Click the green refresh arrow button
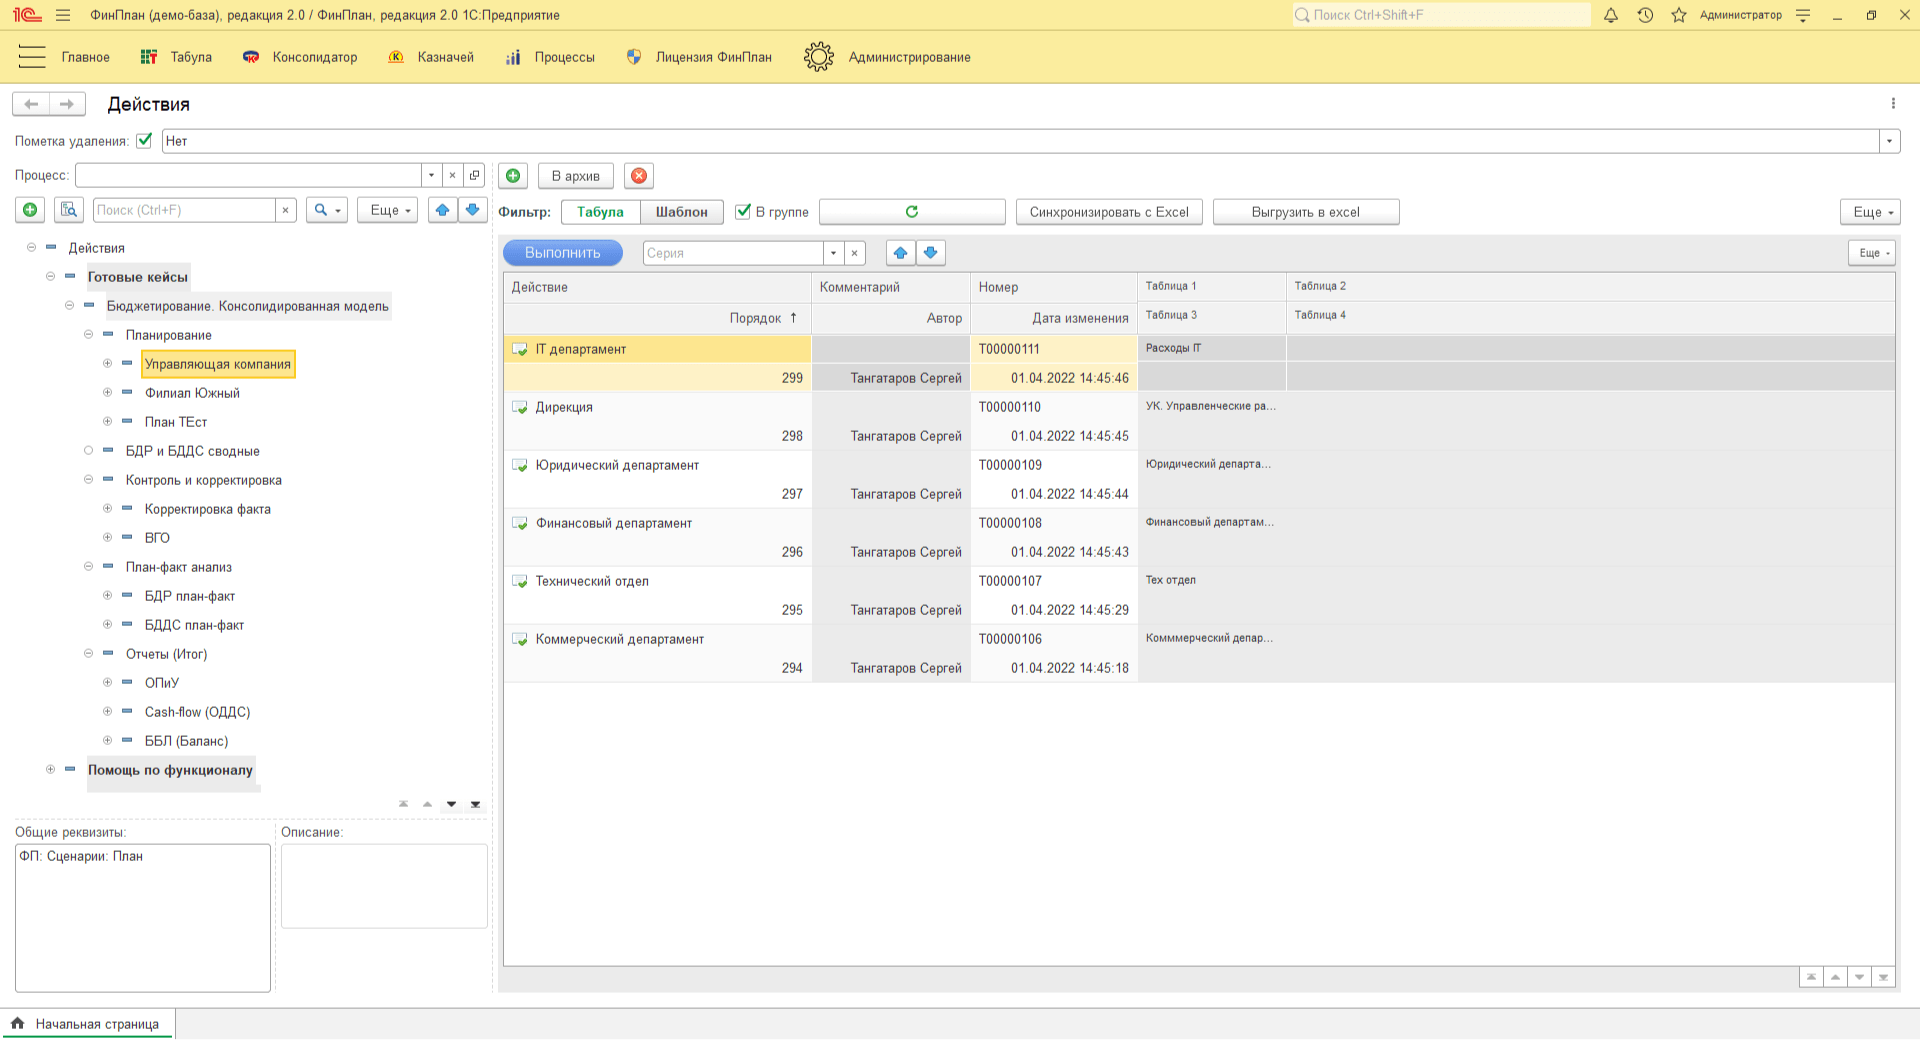Image resolution: width=1920 pixels, height=1040 pixels. (911, 212)
